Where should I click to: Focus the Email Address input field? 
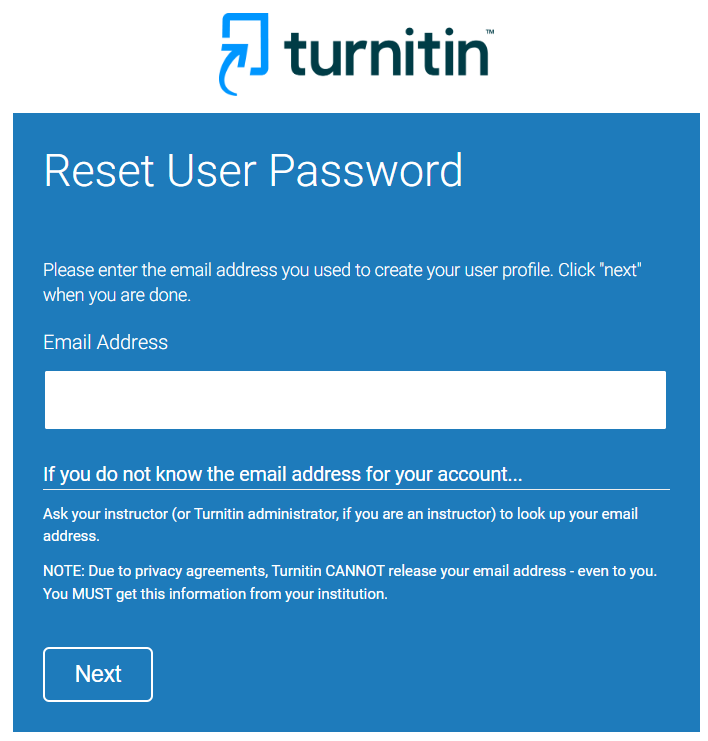[355, 400]
